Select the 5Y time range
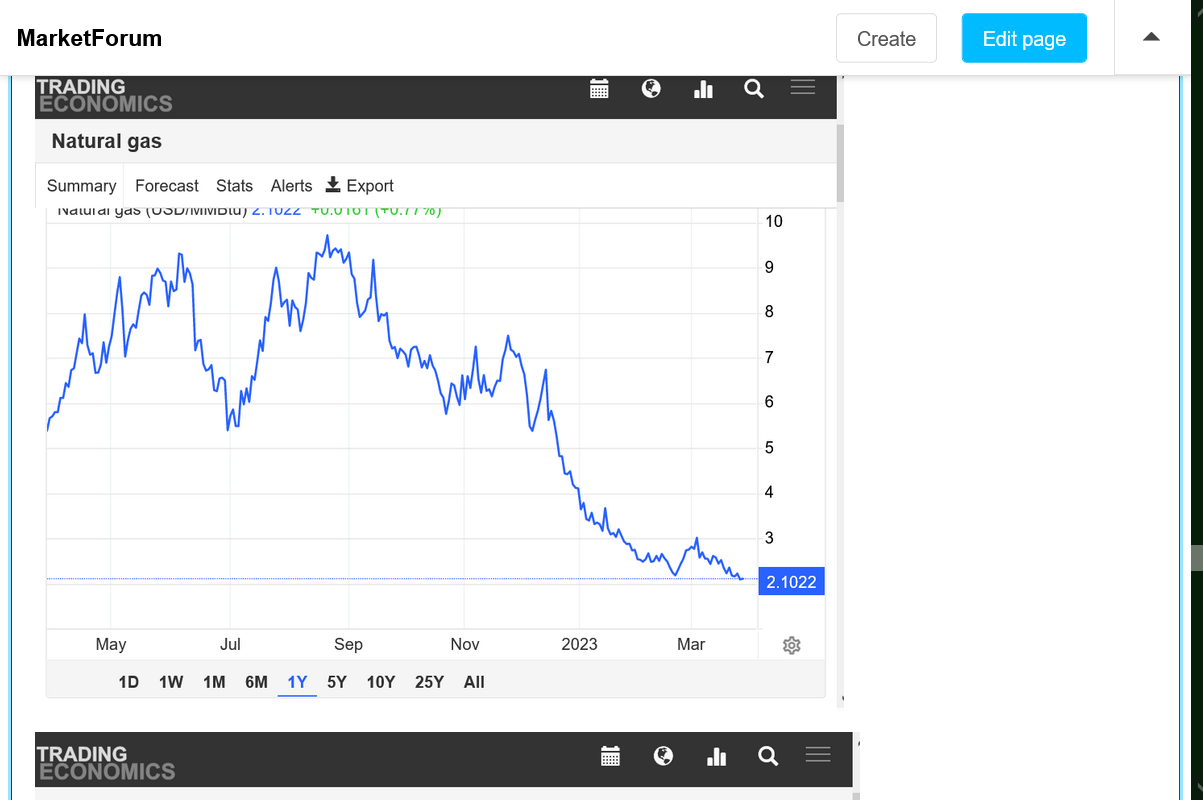Viewport: 1203px width, 808px height. pos(337,682)
